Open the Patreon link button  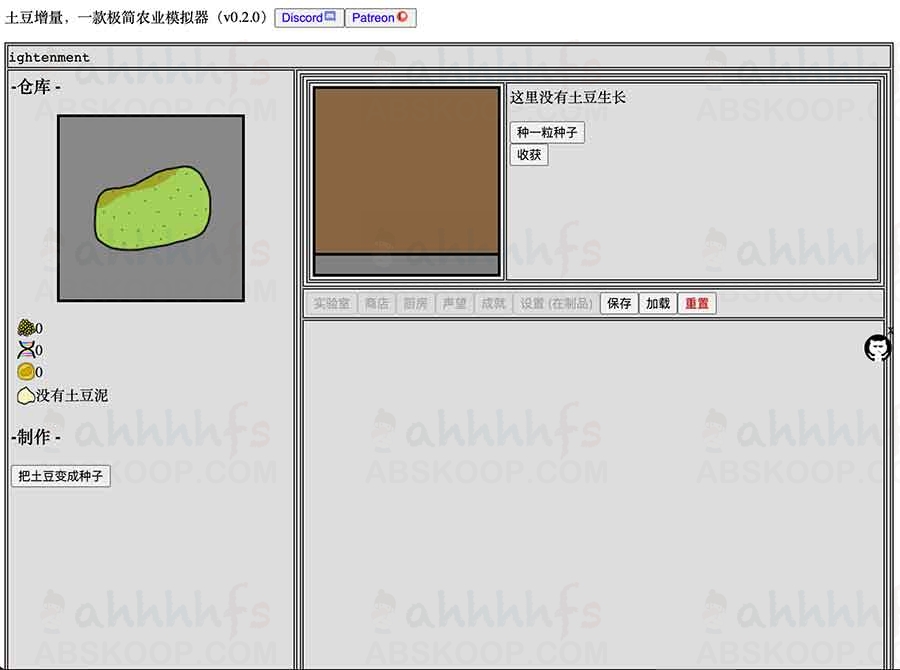click(x=380, y=18)
